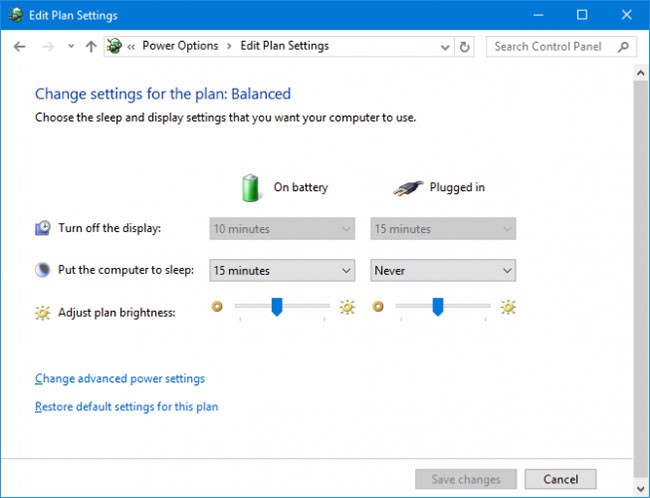Open Plugged in sleep dropdown showing Never
Viewport: 650px width, 498px height.
click(443, 270)
